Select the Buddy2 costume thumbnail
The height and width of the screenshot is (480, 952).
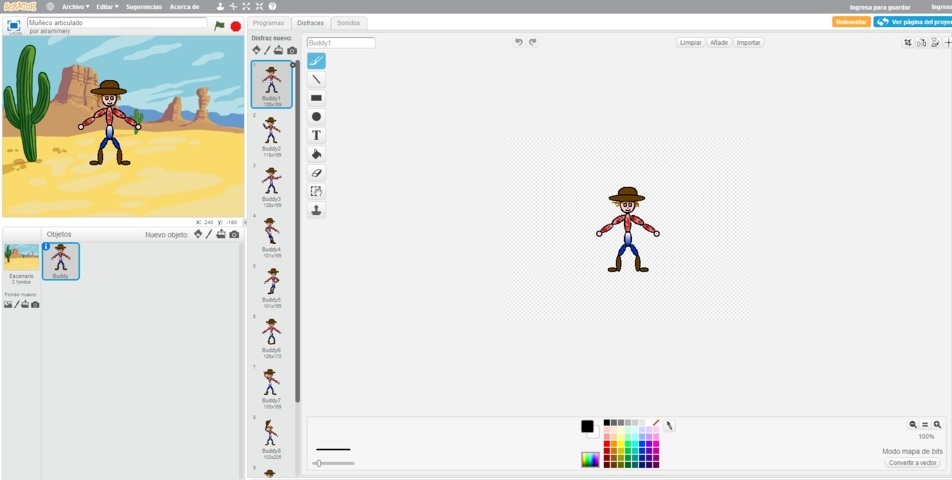click(271, 133)
